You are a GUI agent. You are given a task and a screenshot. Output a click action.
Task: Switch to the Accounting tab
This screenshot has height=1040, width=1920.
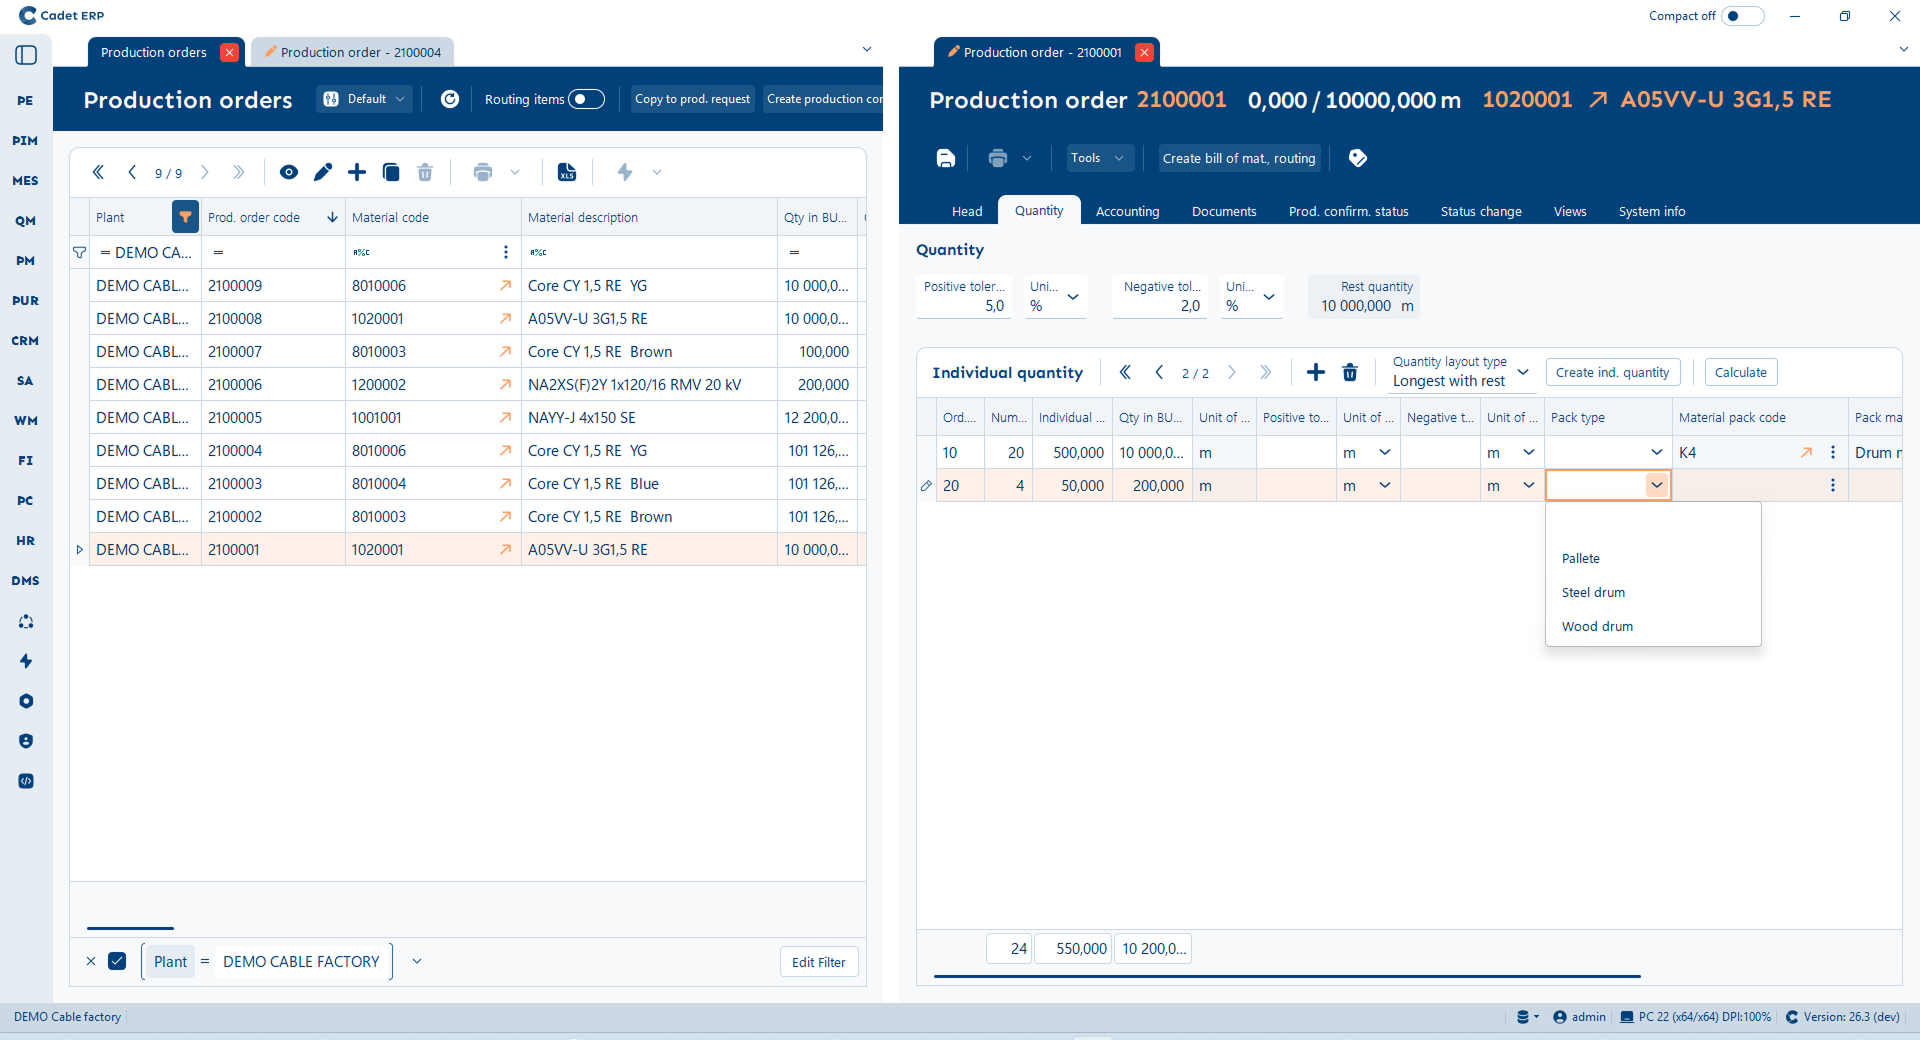(1127, 211)
